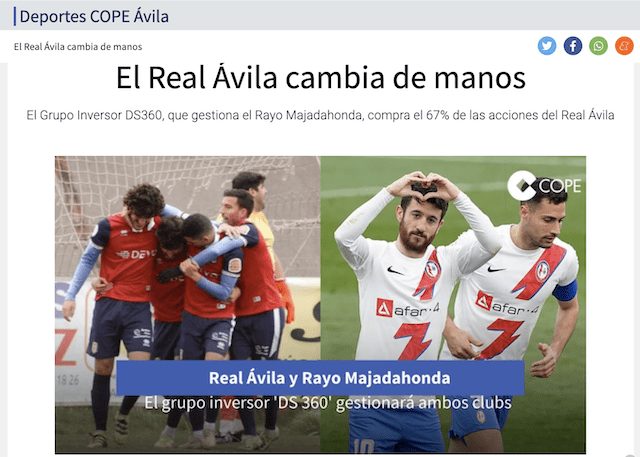This screenshot has width=640, height=457.
Task: Click the orange Menéame share icon
Action: pyautogui.click(x=624, y=46)
